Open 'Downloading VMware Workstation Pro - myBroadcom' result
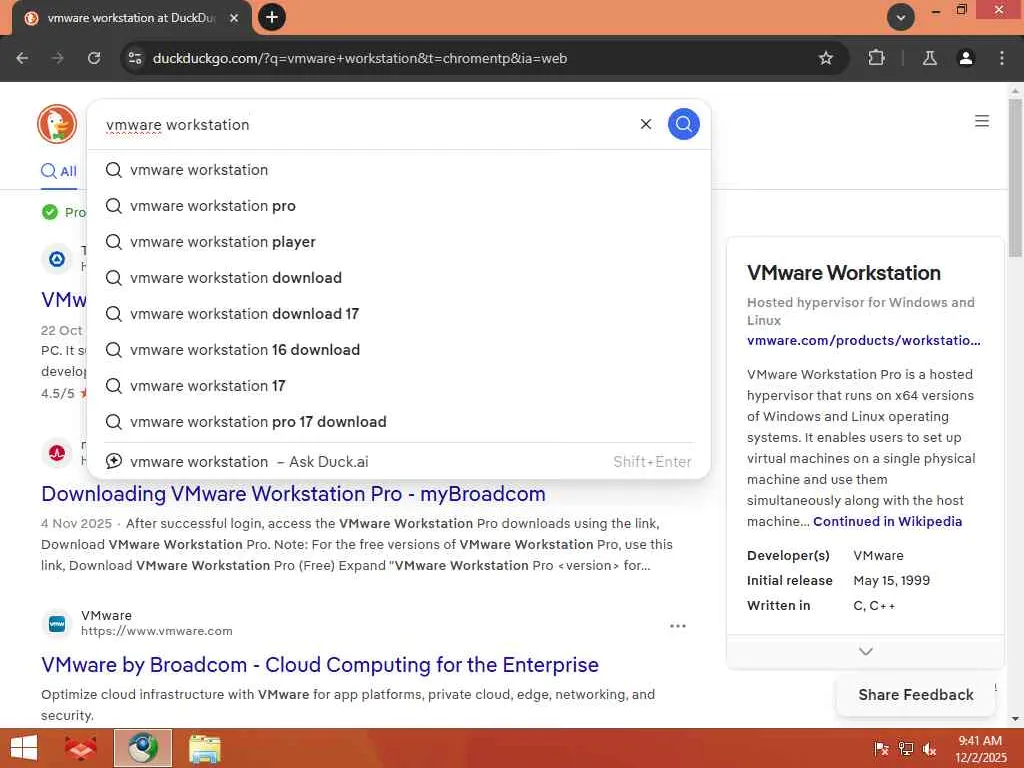1024x768 pixels. click(293, 494)
